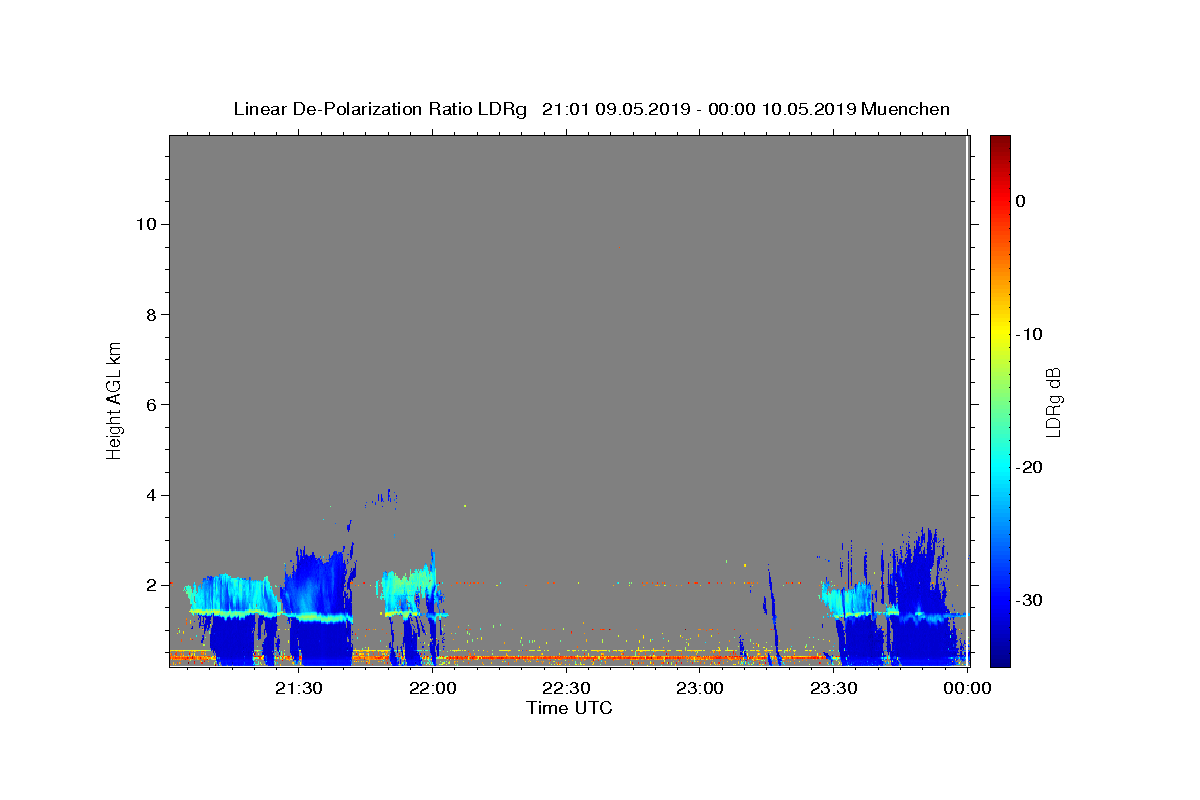This screenshot has height=800, width=1200.
Task: Click the dark red top of colorbar
Action: 1000,145
